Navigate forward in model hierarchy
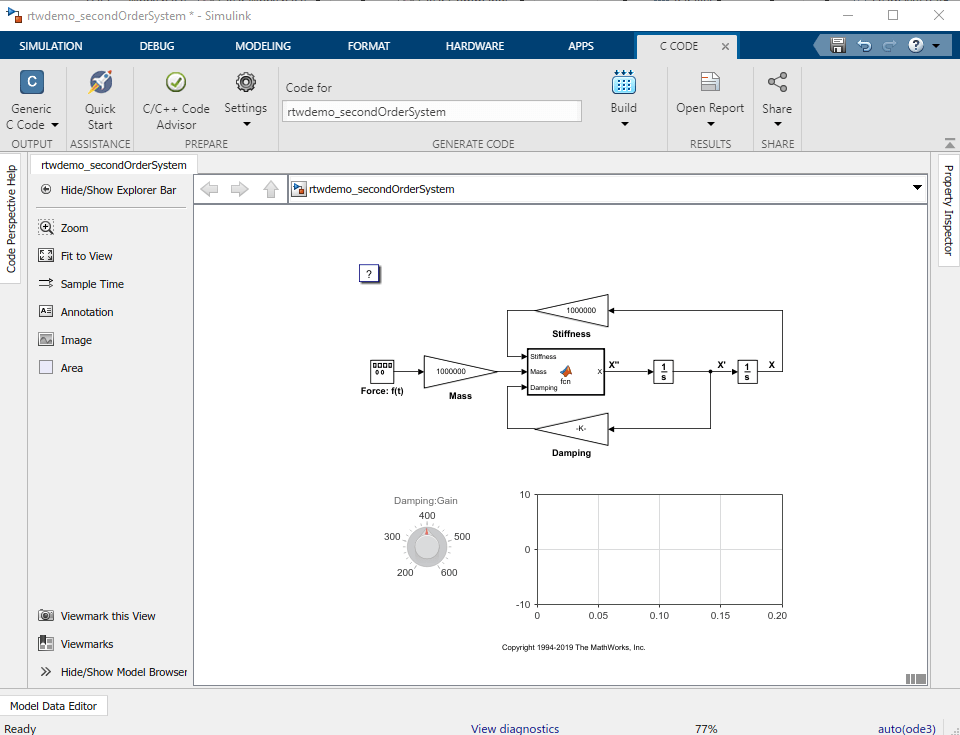This screenshot has width=960, height=735. pyautogui.click(x=239, y=189)
